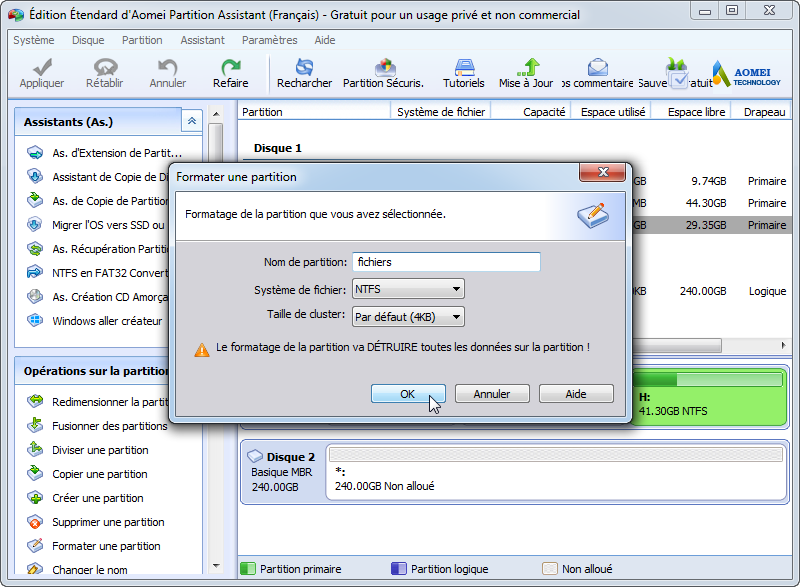The height and width of the screenshot is (587, 800).
Task: Click the Drapeau column header
Action: point(762,112)
